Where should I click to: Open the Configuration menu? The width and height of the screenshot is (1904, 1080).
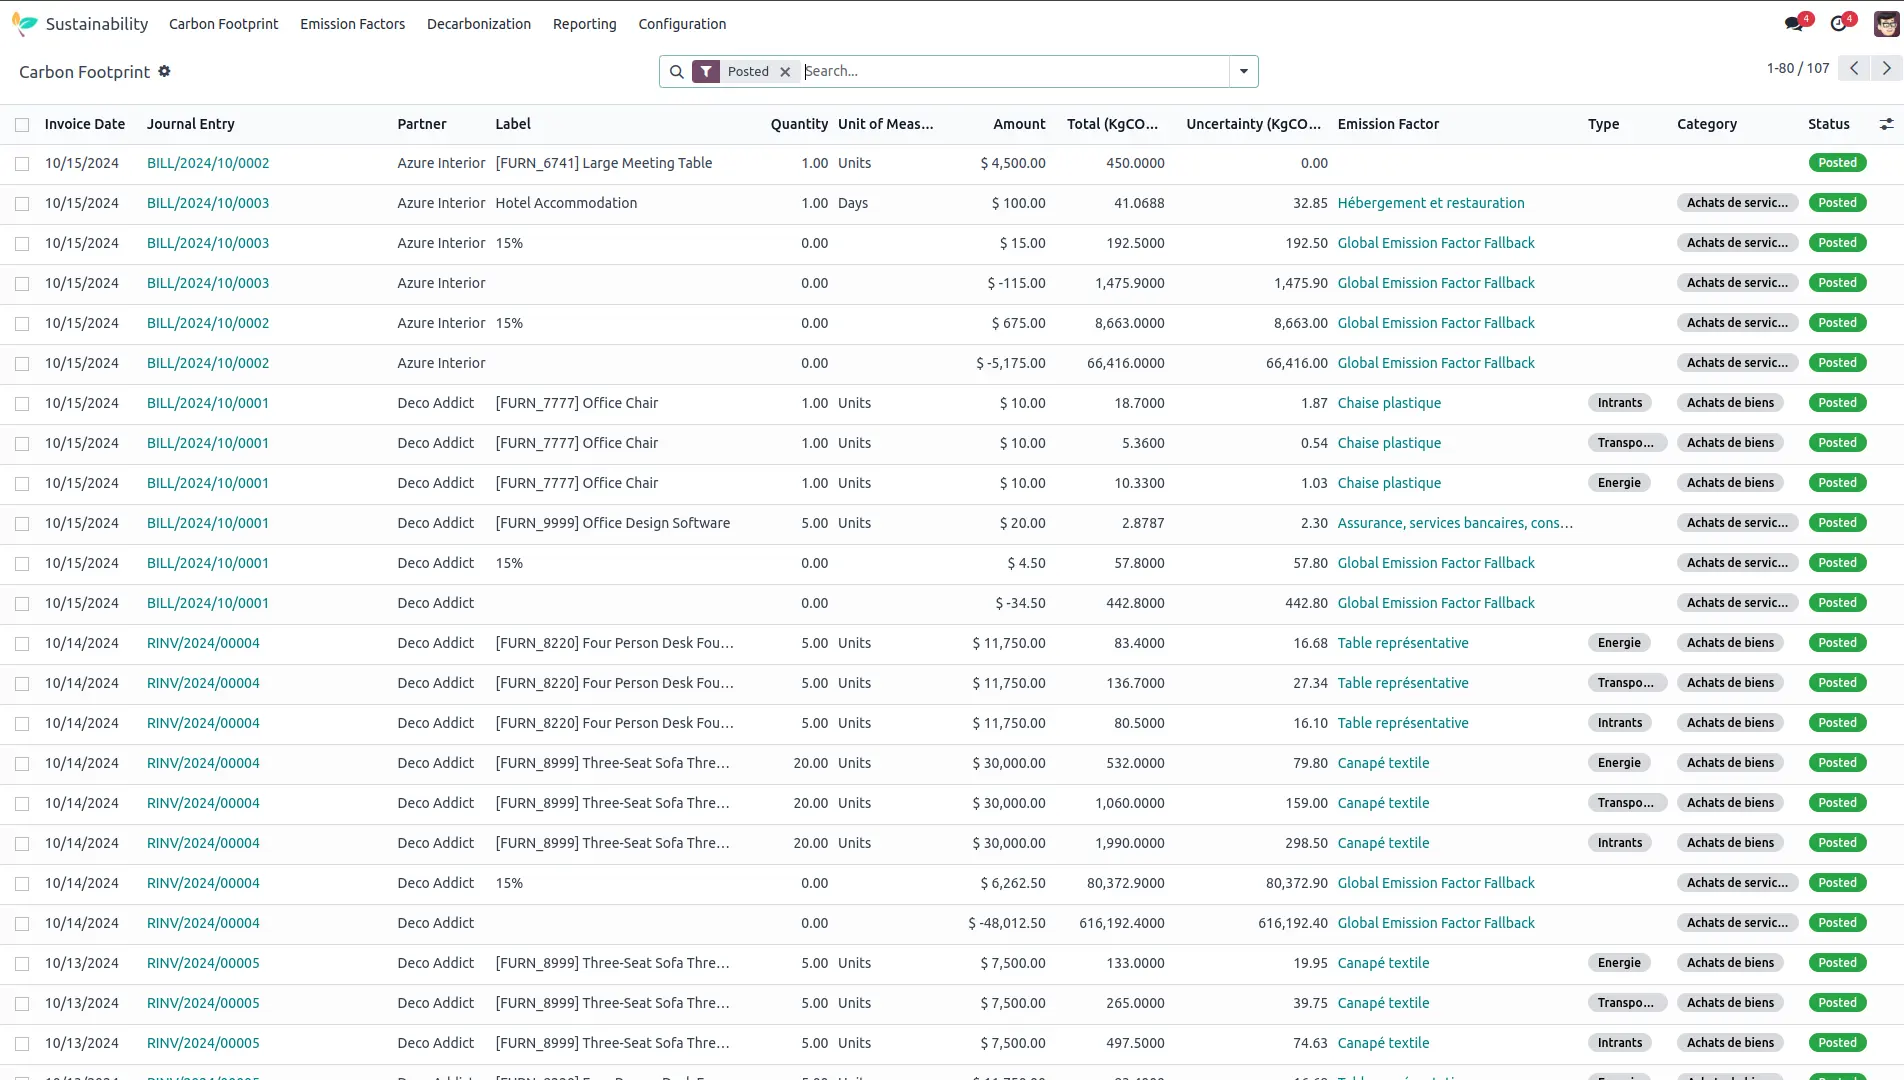point(682,24)
